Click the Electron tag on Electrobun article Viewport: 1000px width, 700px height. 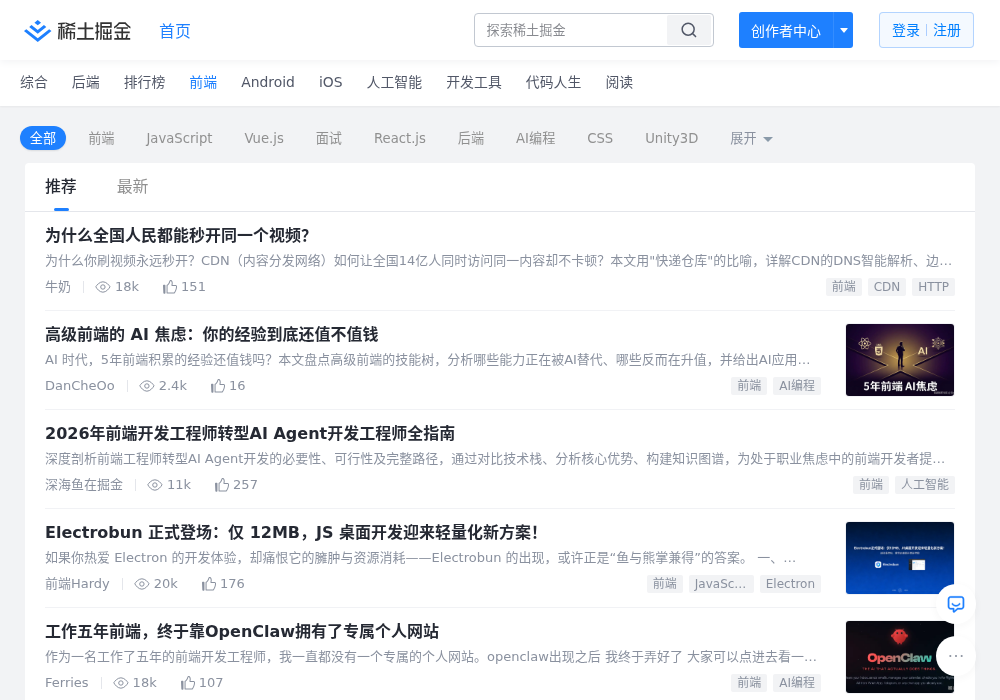(790, 583)
